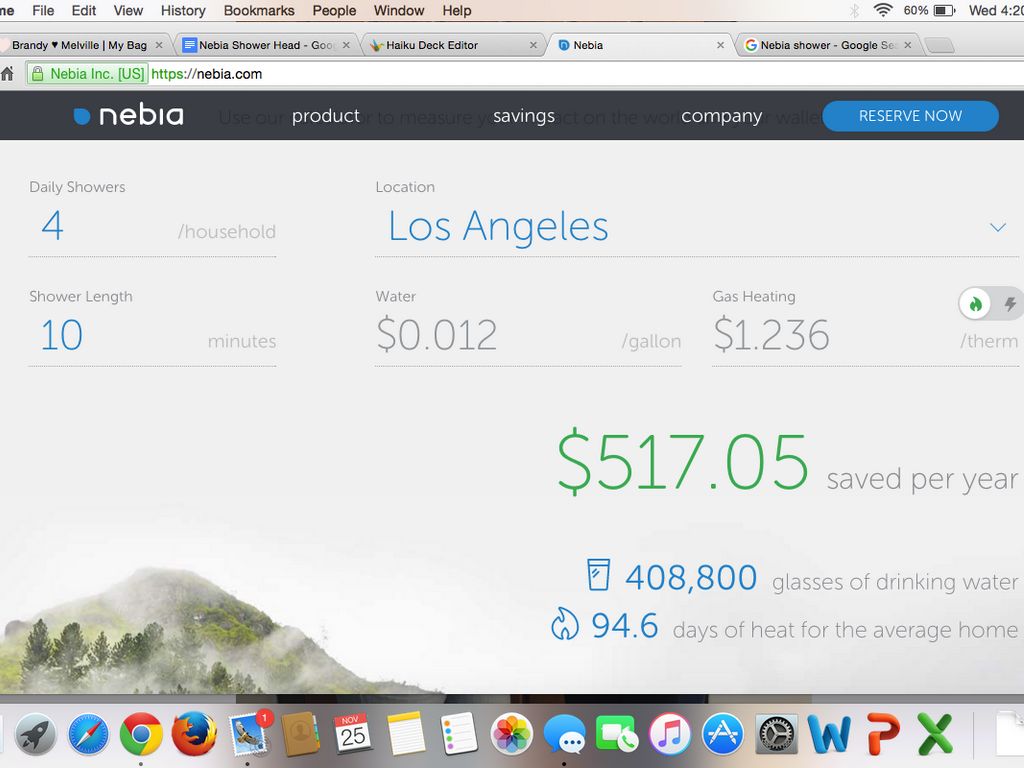Go to the savings navigation link
This screenshot has height=768, width=1024.
click(523, 116)
